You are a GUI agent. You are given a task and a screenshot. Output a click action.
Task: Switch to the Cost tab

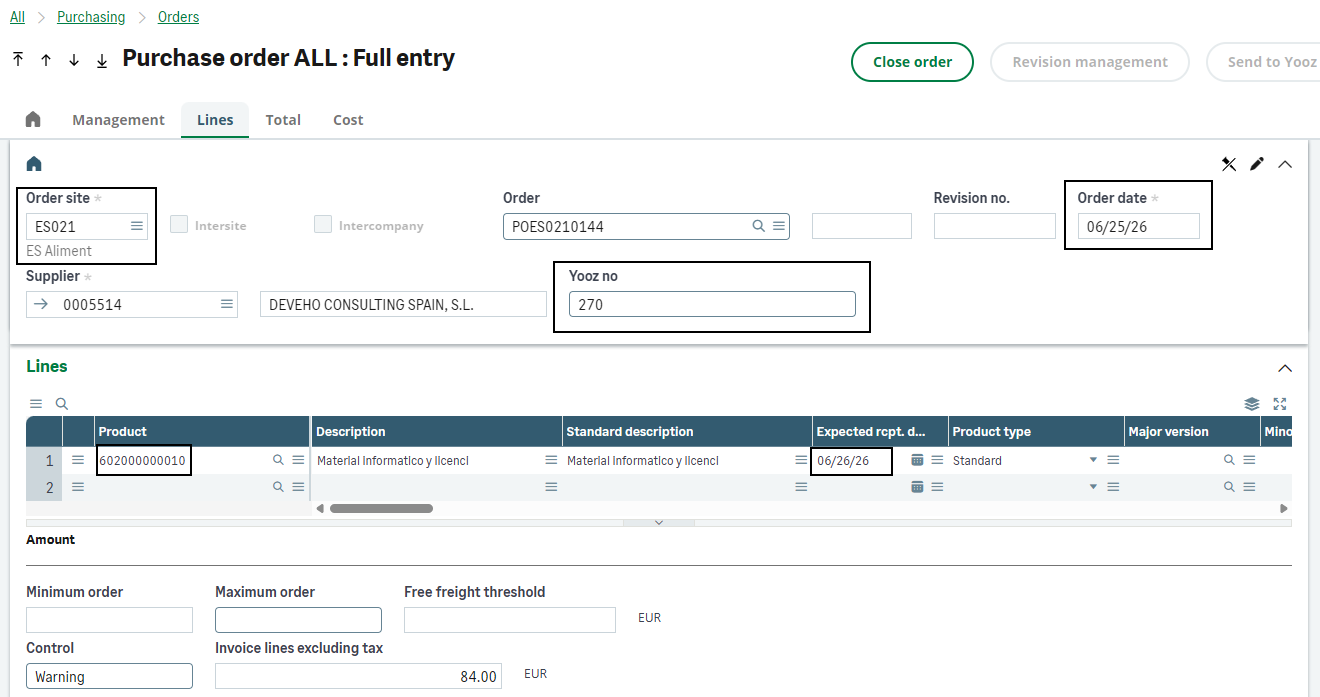tap(348, 120)
